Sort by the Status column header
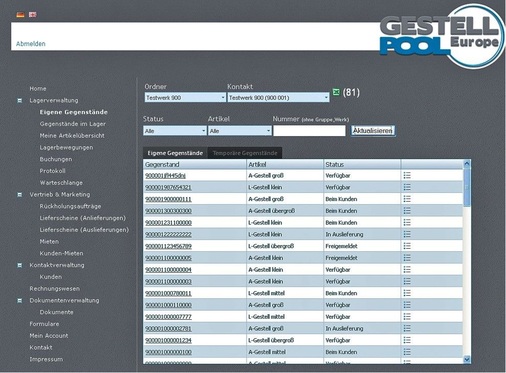Viewport: 506px width, 373px height. point(362,164)
